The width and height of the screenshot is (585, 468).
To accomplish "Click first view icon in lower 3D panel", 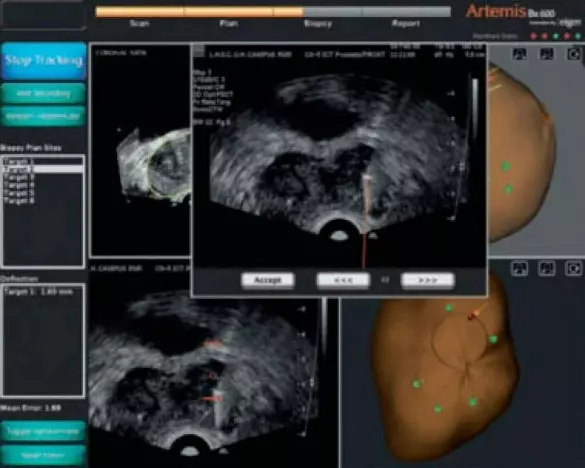I will click(x=519, y=268).
